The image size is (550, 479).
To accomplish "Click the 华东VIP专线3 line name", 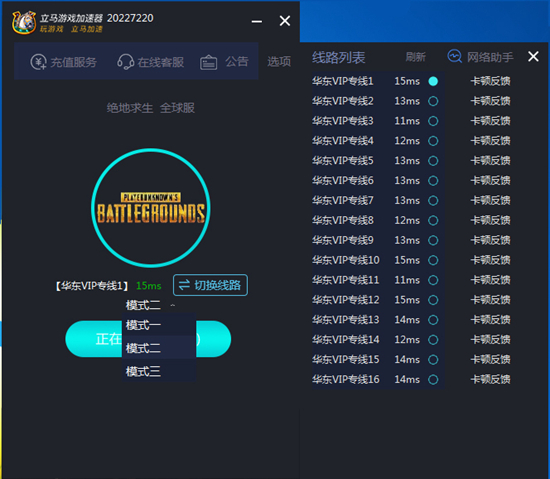I will click(343, 121).
